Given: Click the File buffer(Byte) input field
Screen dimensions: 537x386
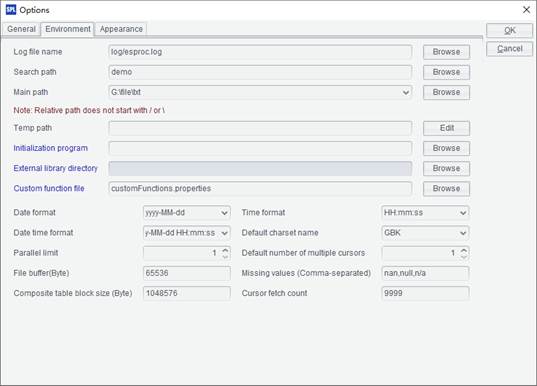Looking at the screenshot, I should (x=187, y=273).
